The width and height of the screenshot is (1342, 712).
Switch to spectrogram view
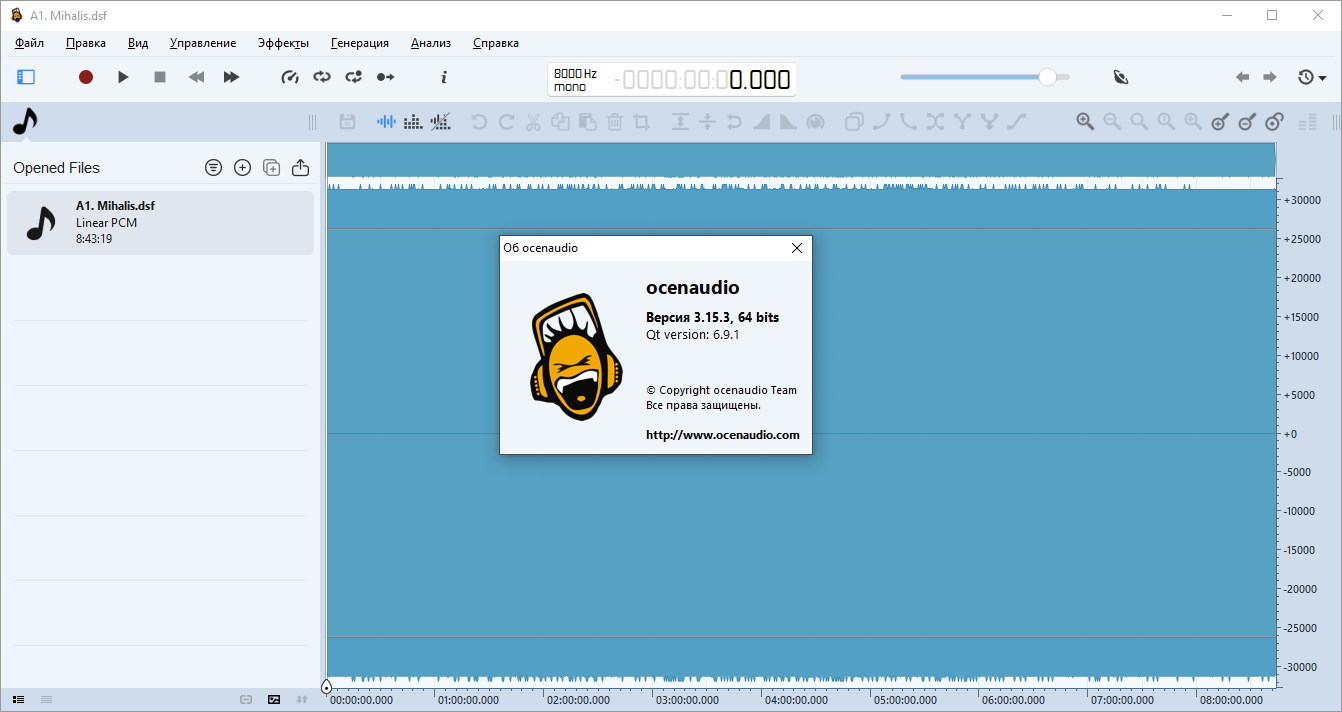tap(413, 122)
